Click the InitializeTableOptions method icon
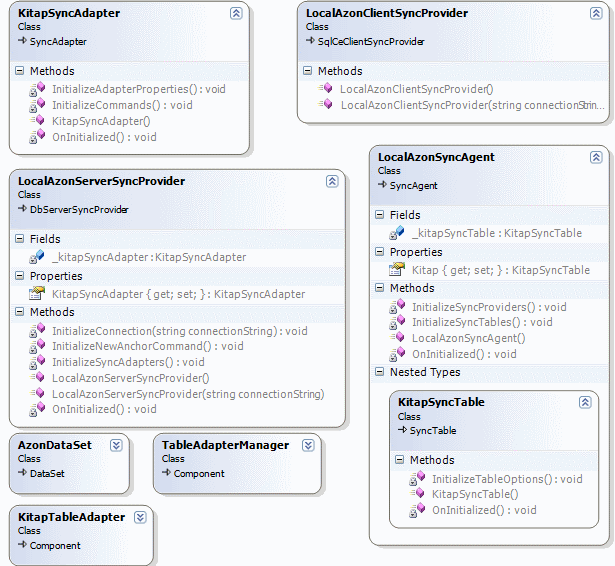The width and height of the screenshot is (615, 566). coord(417,479)
